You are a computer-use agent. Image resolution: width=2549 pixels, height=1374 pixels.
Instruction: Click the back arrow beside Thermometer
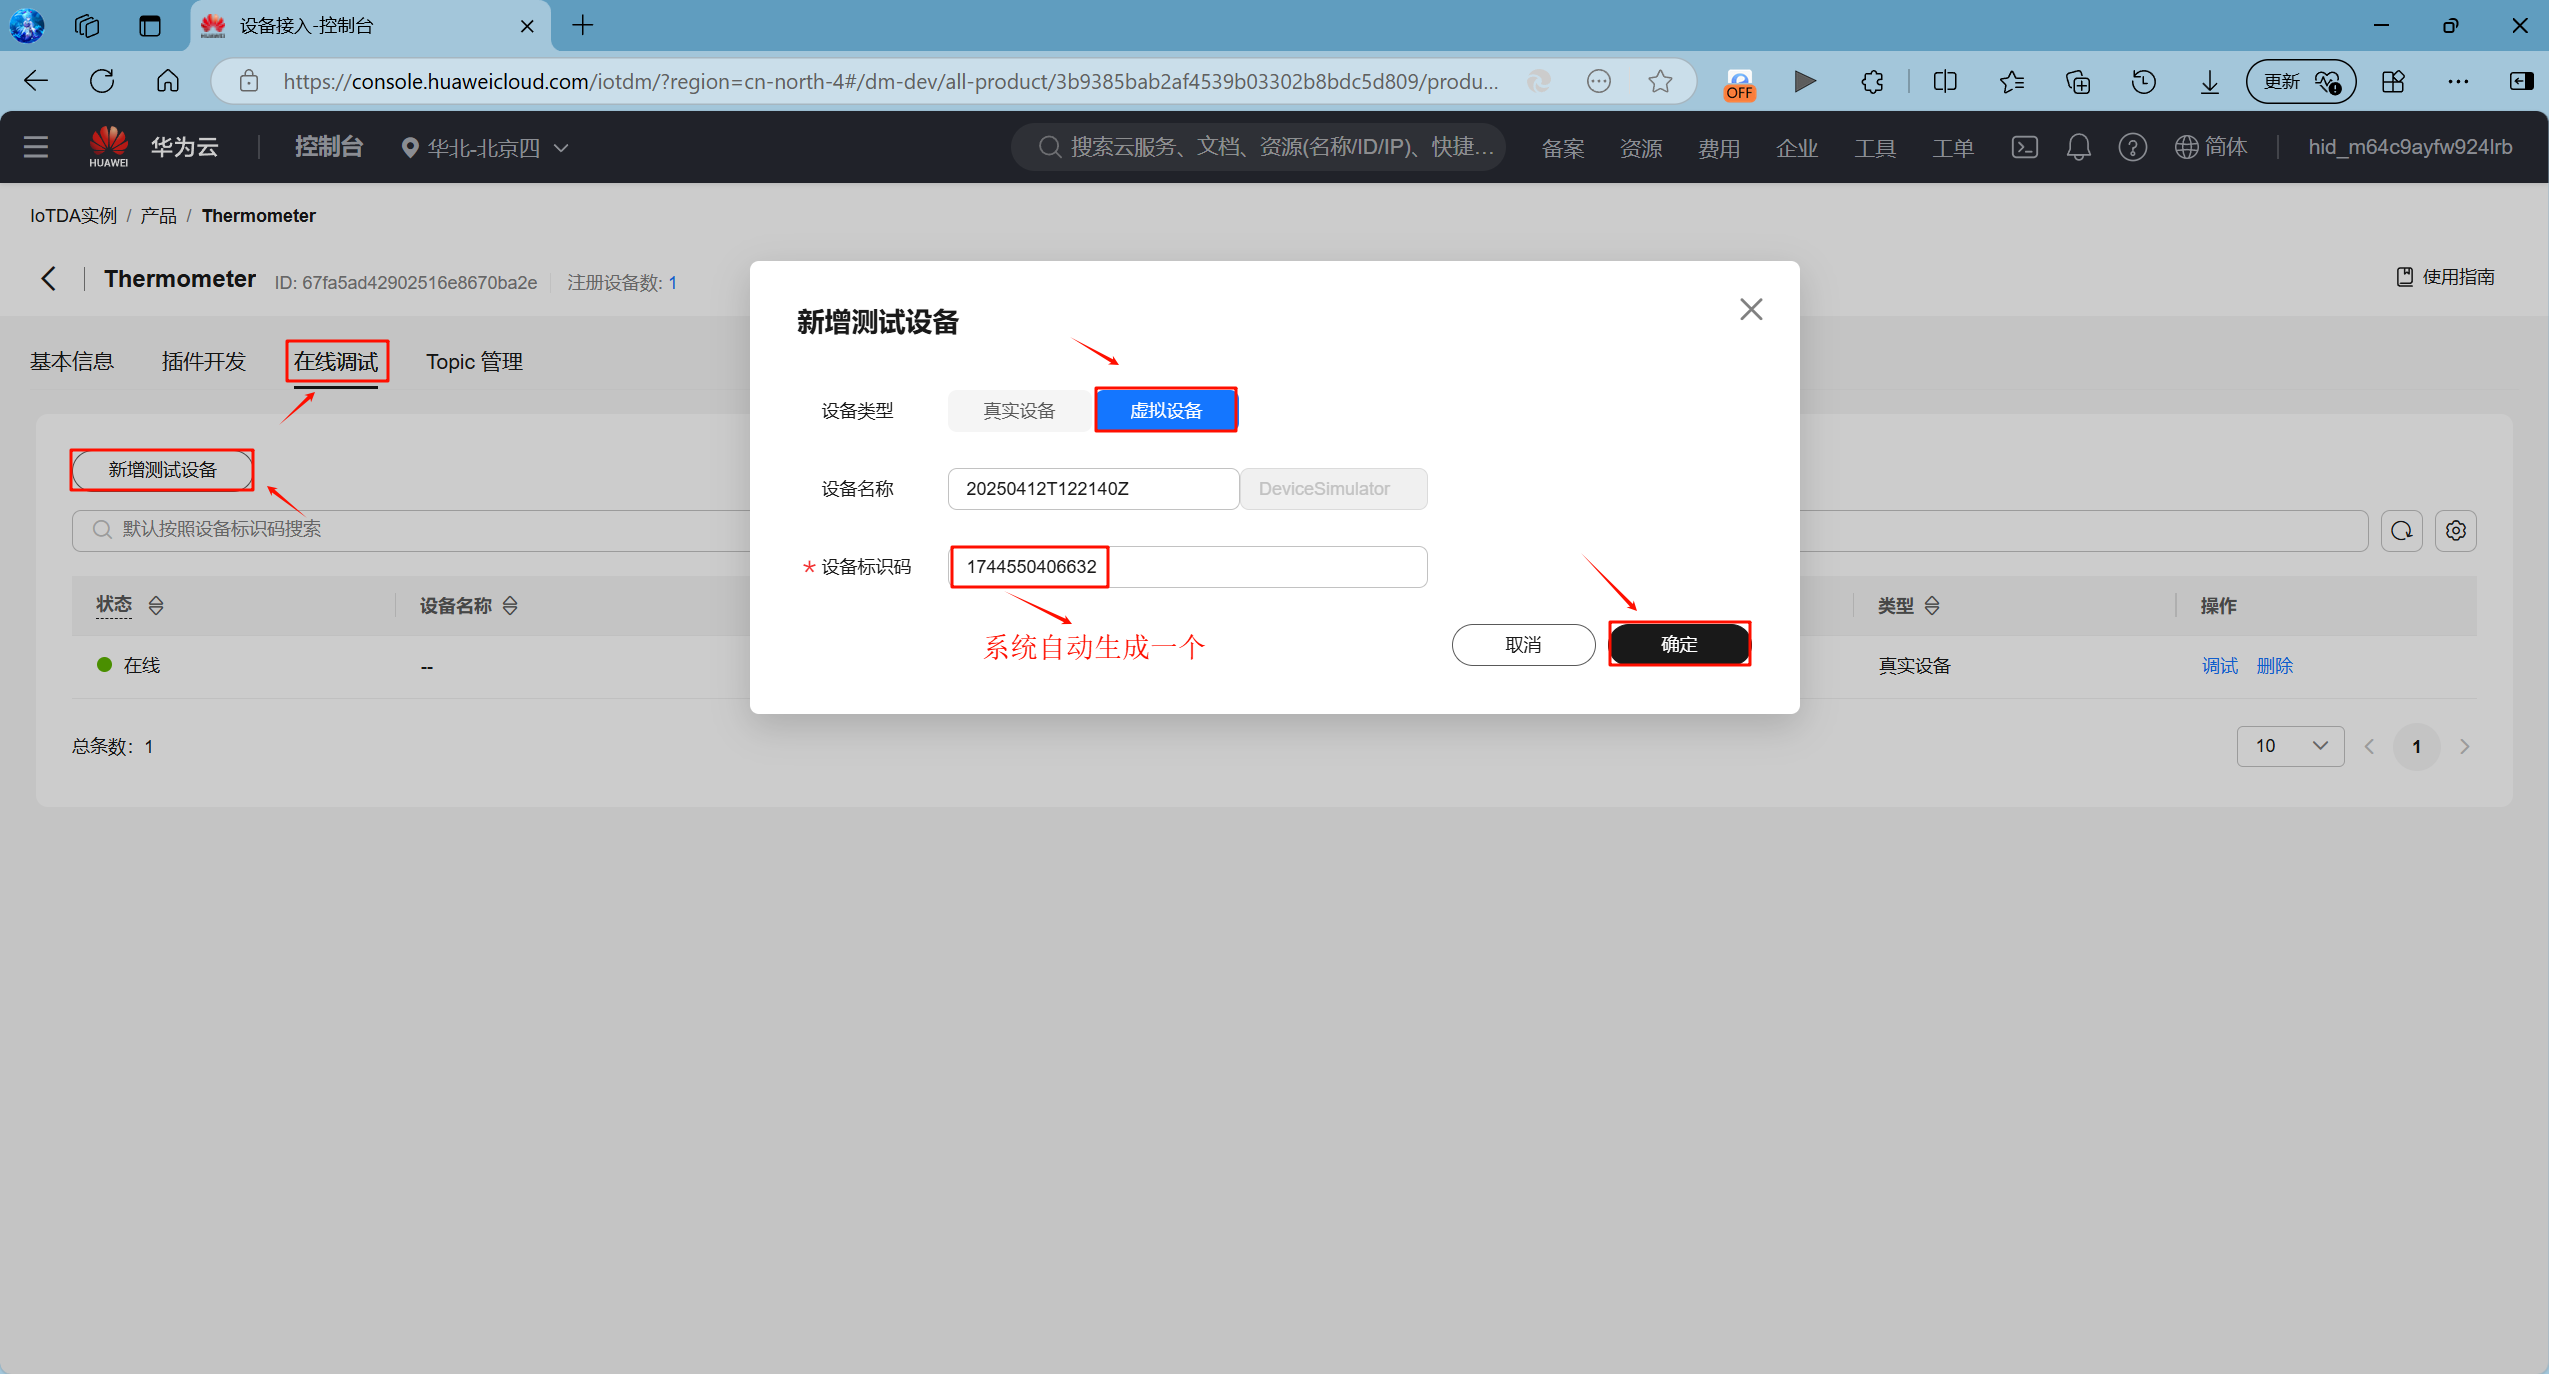coord(48,279)
